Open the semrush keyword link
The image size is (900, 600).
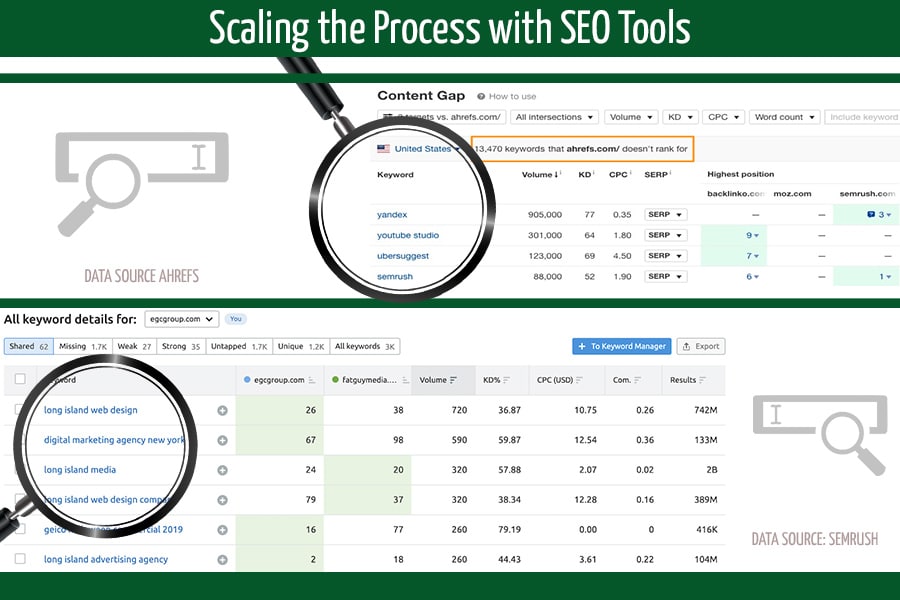click(x=395, y=277)
